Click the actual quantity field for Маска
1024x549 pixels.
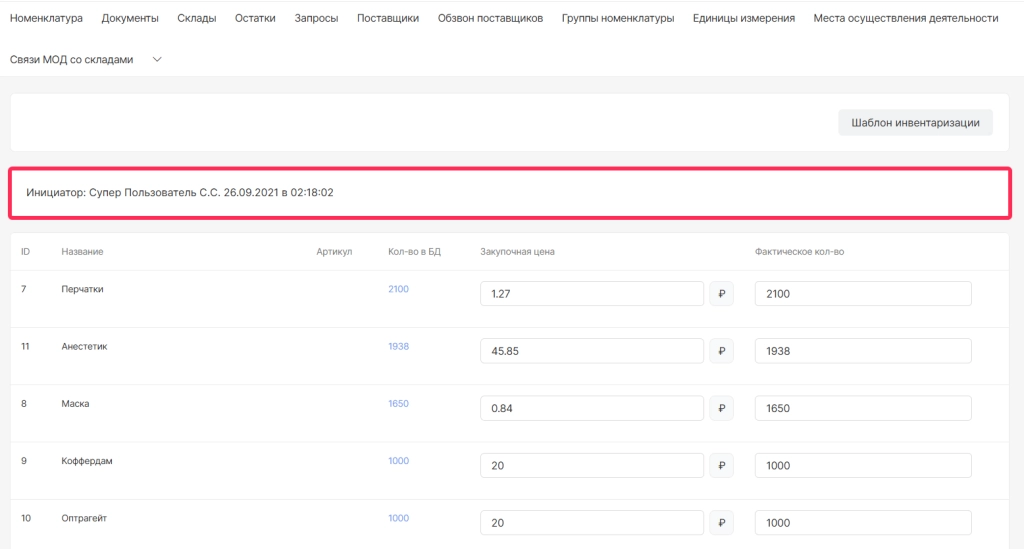tap(863, 408)
